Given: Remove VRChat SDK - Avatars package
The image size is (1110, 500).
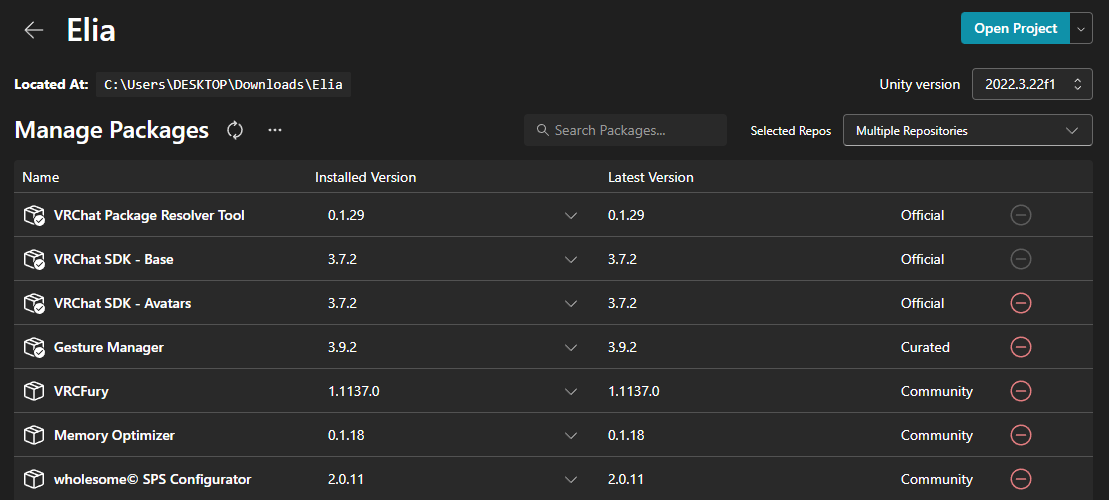Looking at the screenshot, I should 1020,303.
